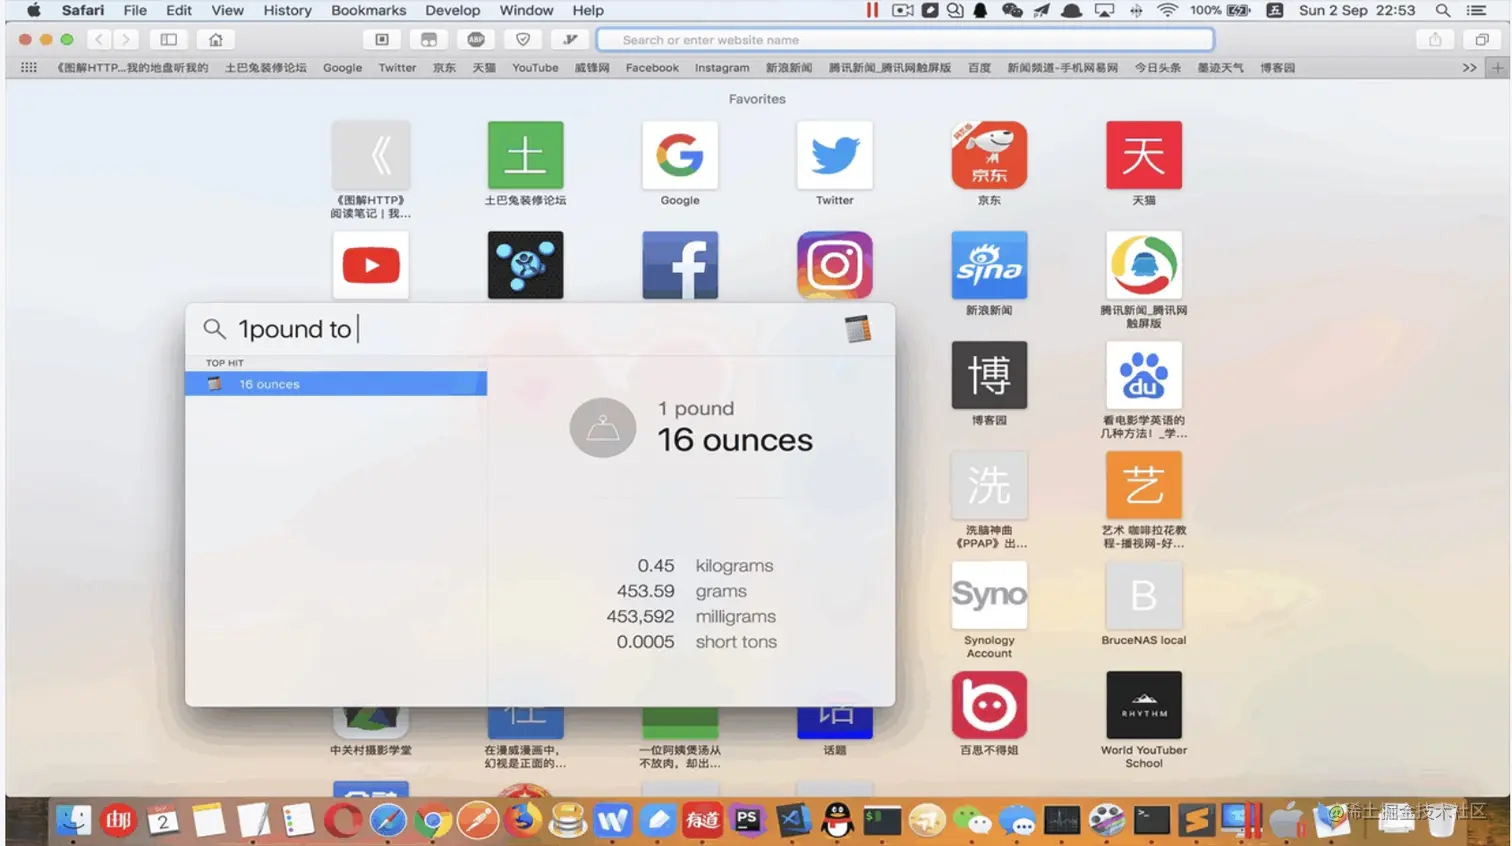Image resolution: width=1512 pixels, height=846 pixels.
Task: Open Sublime Text from the Dock
Action: [x=1196, y=820]
